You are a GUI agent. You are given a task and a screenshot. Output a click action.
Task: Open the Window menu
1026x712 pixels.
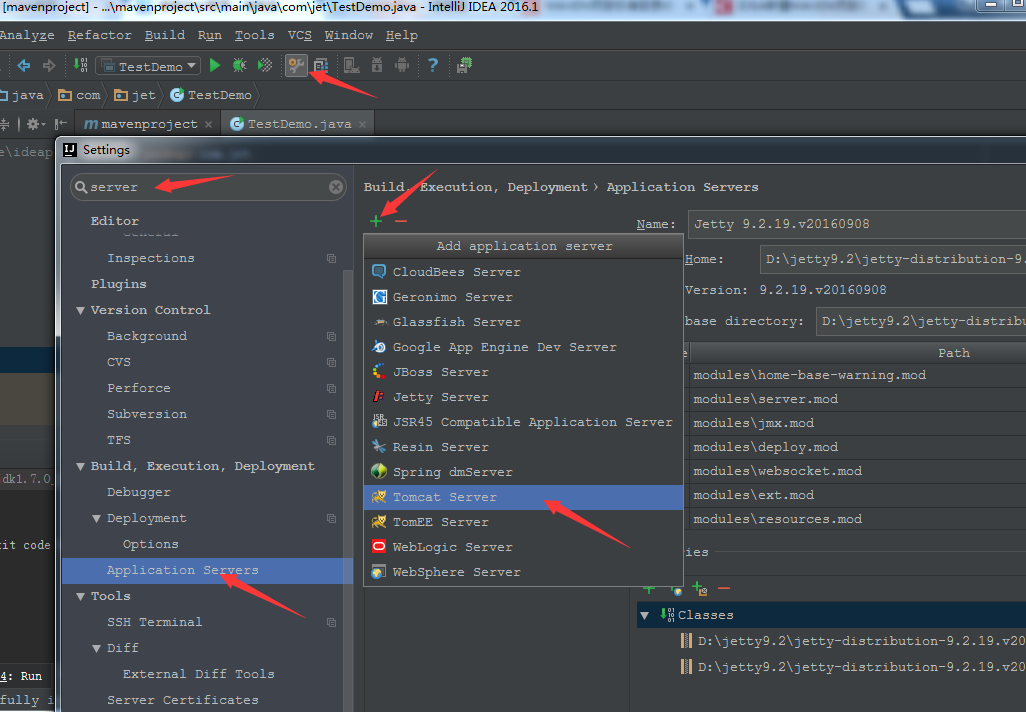tap(349, 35)
